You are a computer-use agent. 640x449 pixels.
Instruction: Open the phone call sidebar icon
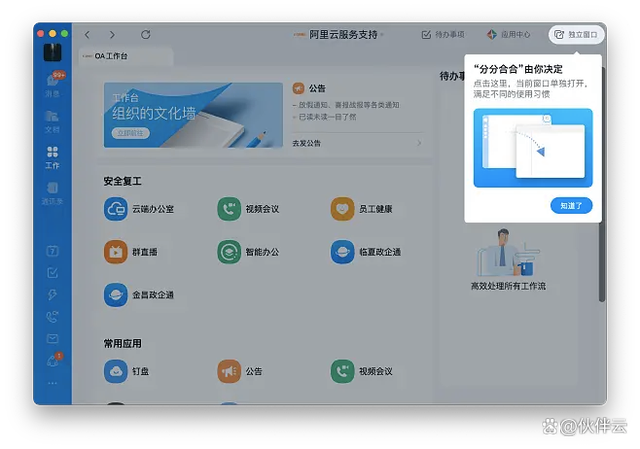tap(52, 316)
